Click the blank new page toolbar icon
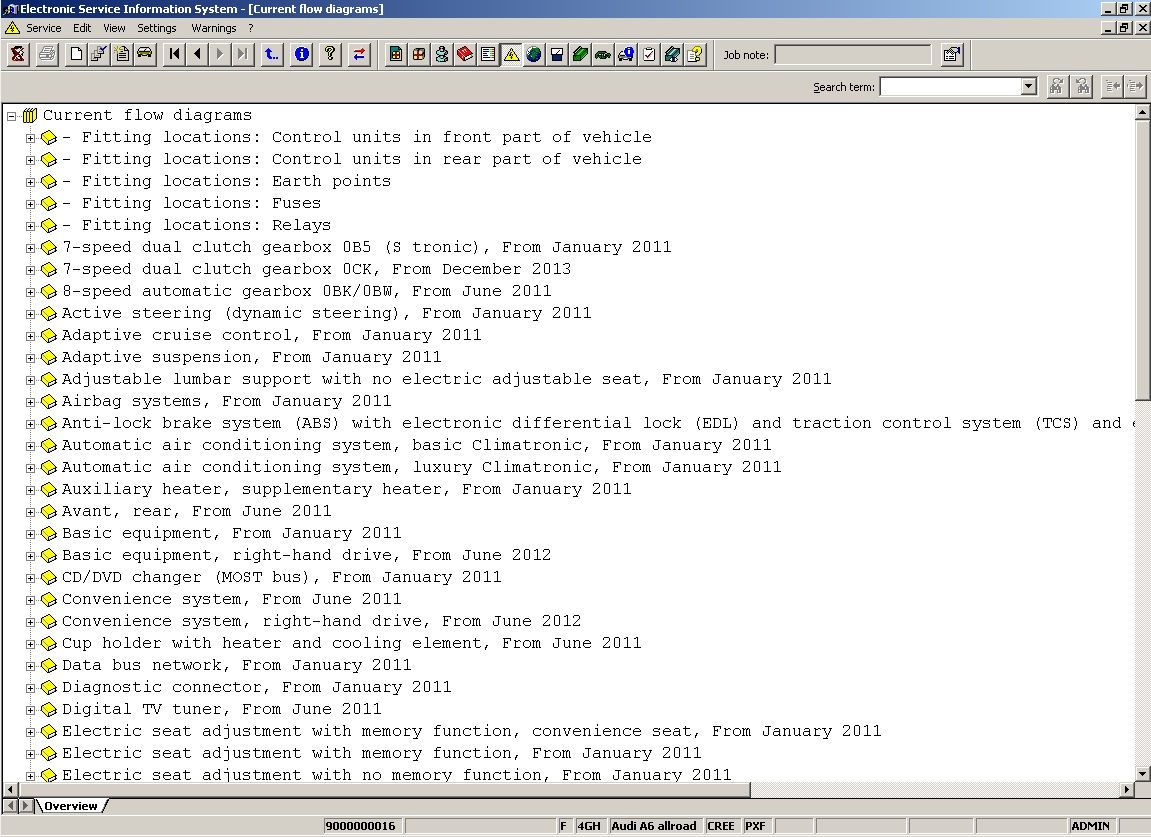 [x=76, y=54]
